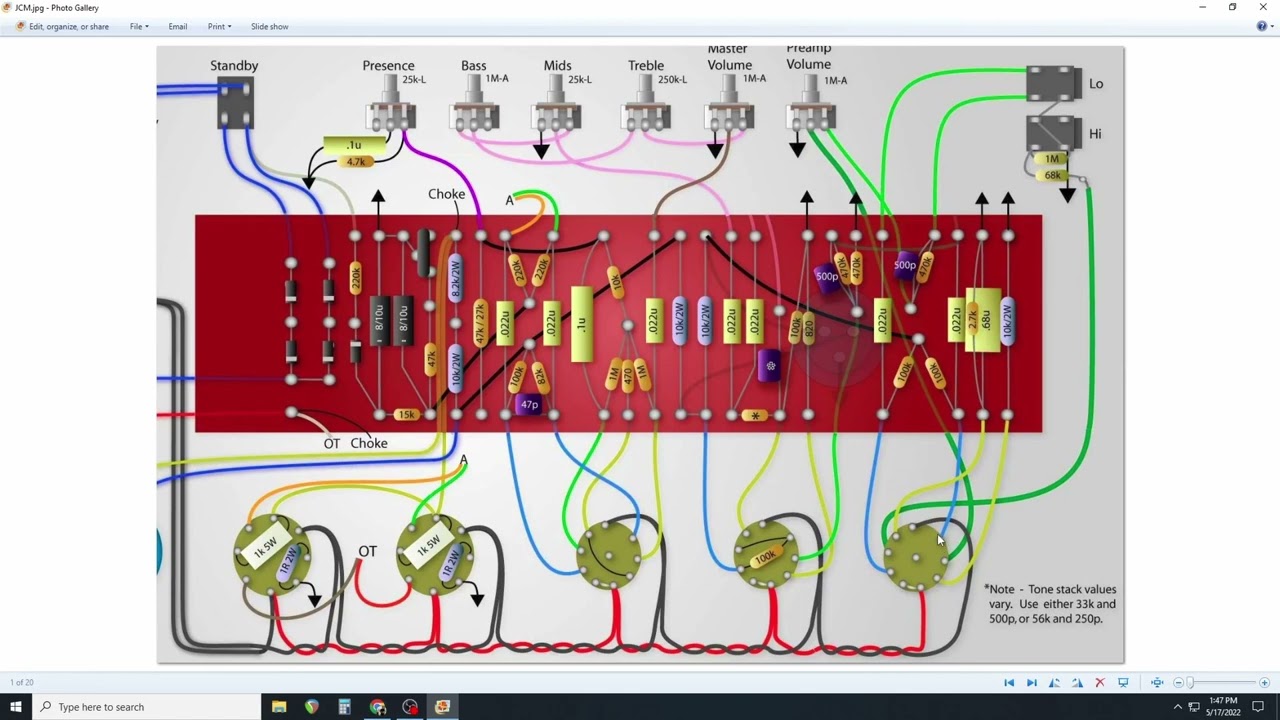The height and width of the screenshot is (720, 1280).
Task: Open the Print menu dropdown
Action: pos(219,27)
